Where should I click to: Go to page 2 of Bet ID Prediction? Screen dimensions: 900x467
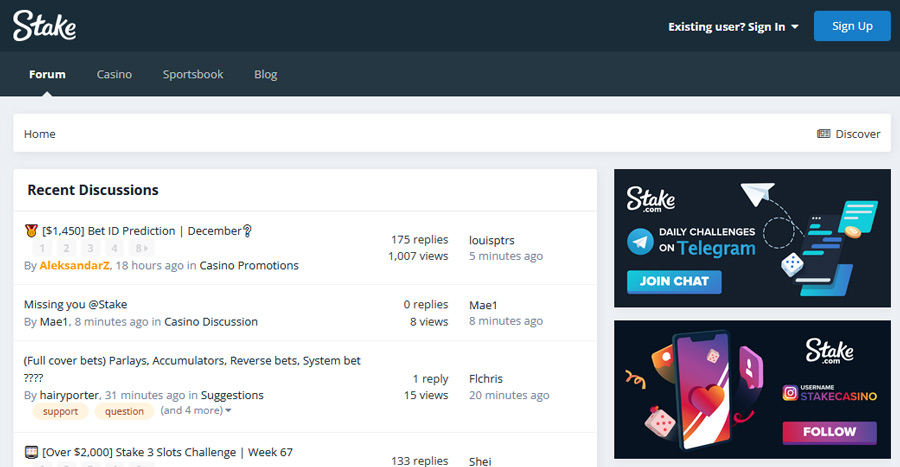click(66, 248)
